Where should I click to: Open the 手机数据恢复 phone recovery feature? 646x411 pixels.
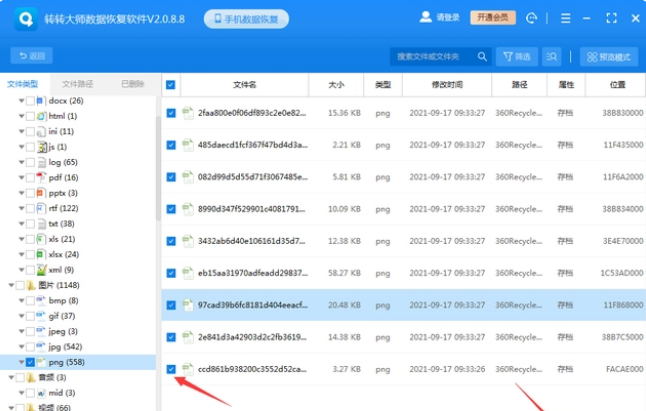pyautogui.click(x=247, y=19)
